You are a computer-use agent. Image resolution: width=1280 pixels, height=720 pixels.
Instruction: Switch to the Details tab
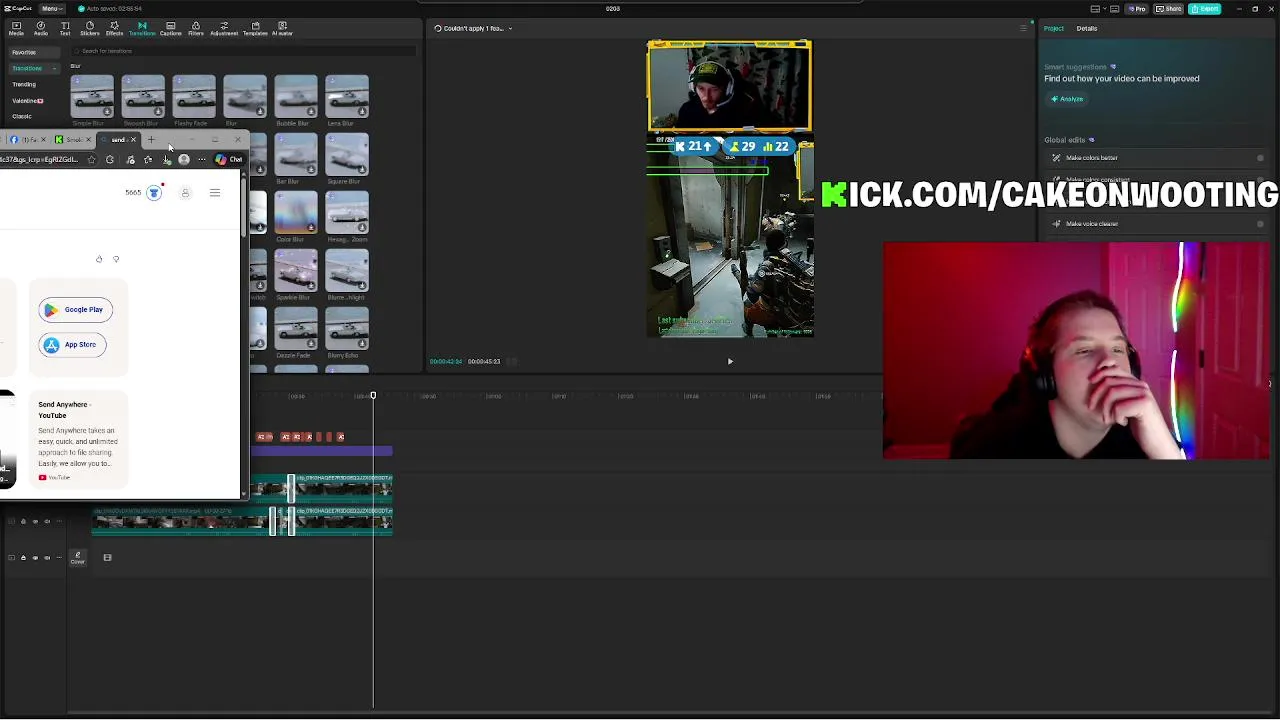click(x=1087, y=28)
